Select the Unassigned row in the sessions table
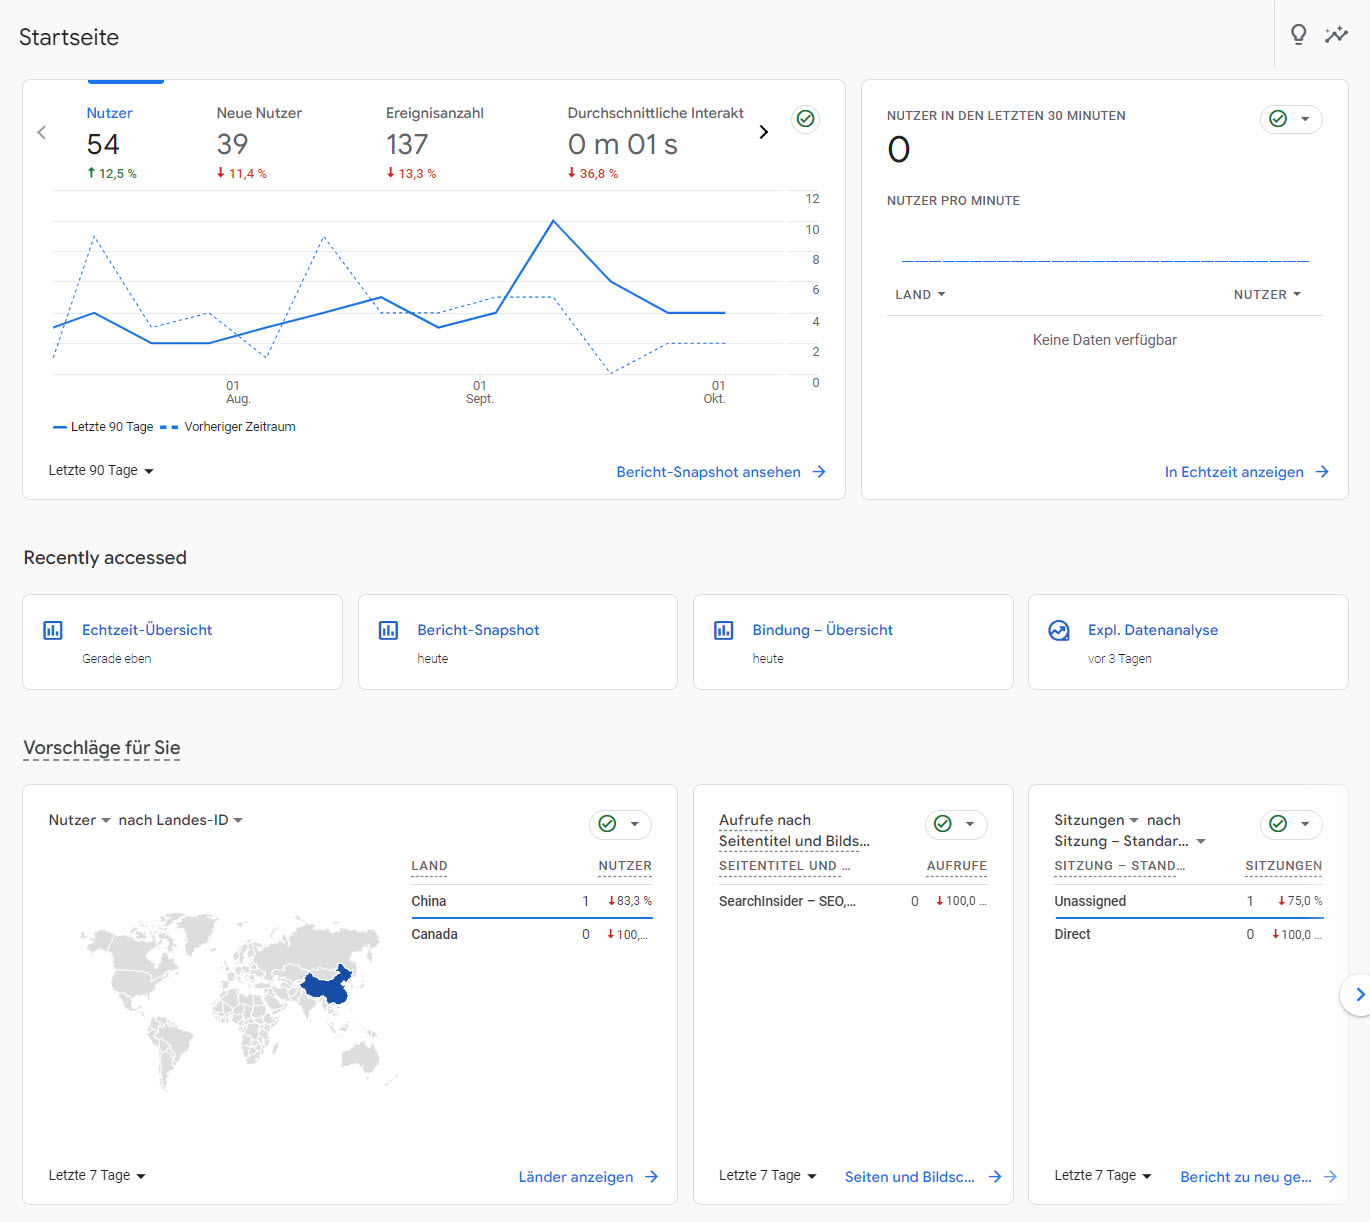The width and height of the screenshot is (1370, 1222). (x=1188, y=901)
